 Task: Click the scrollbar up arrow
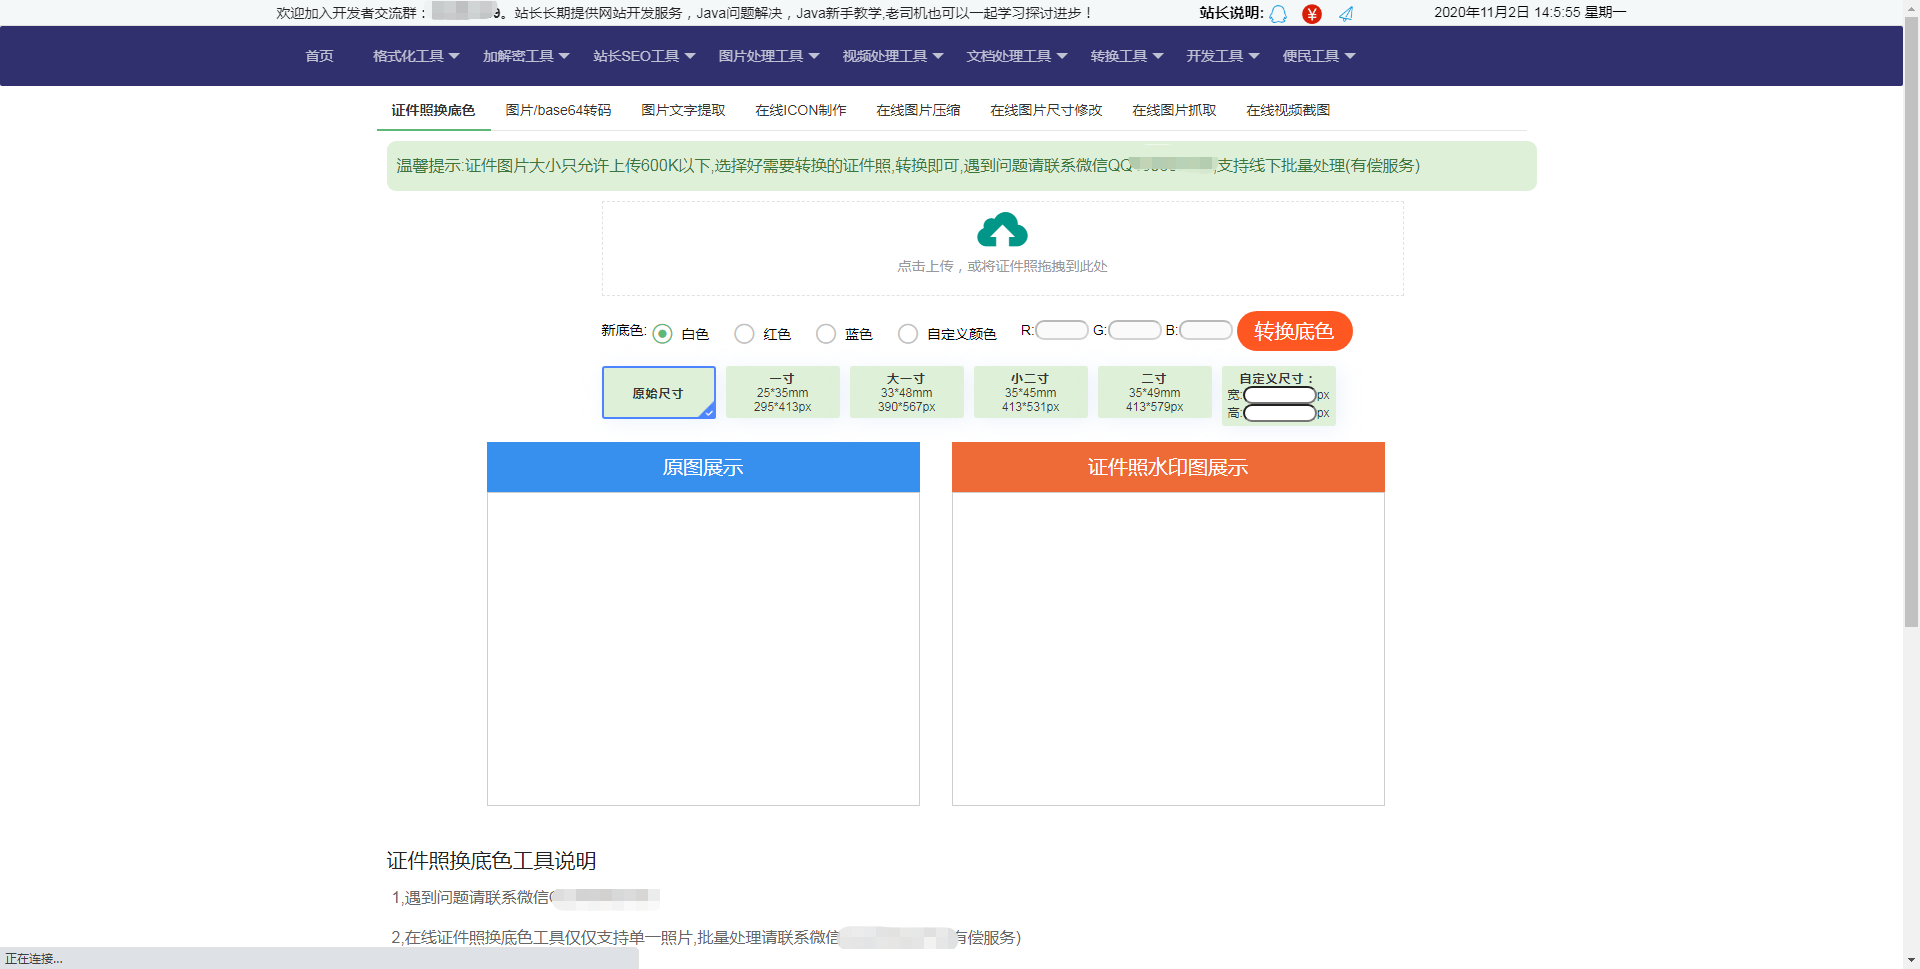[x=1911, y=8]
